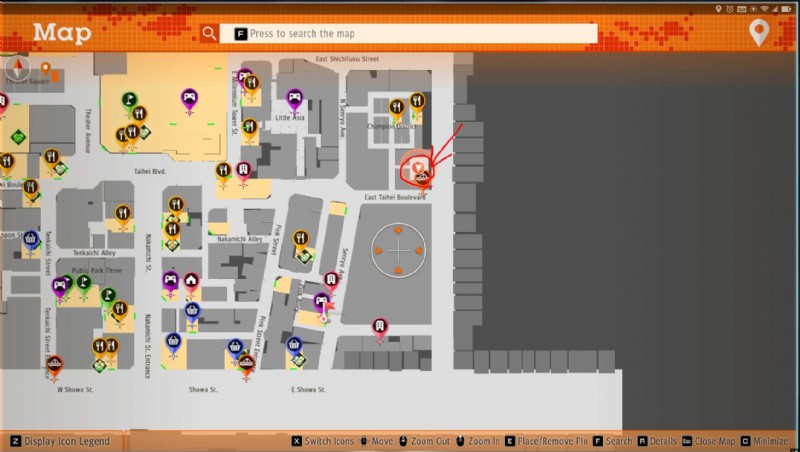The image size is (800, 452).
Task: Click Place/Remove Pin option
Action: pyautogui.click(x=546, y=441)
